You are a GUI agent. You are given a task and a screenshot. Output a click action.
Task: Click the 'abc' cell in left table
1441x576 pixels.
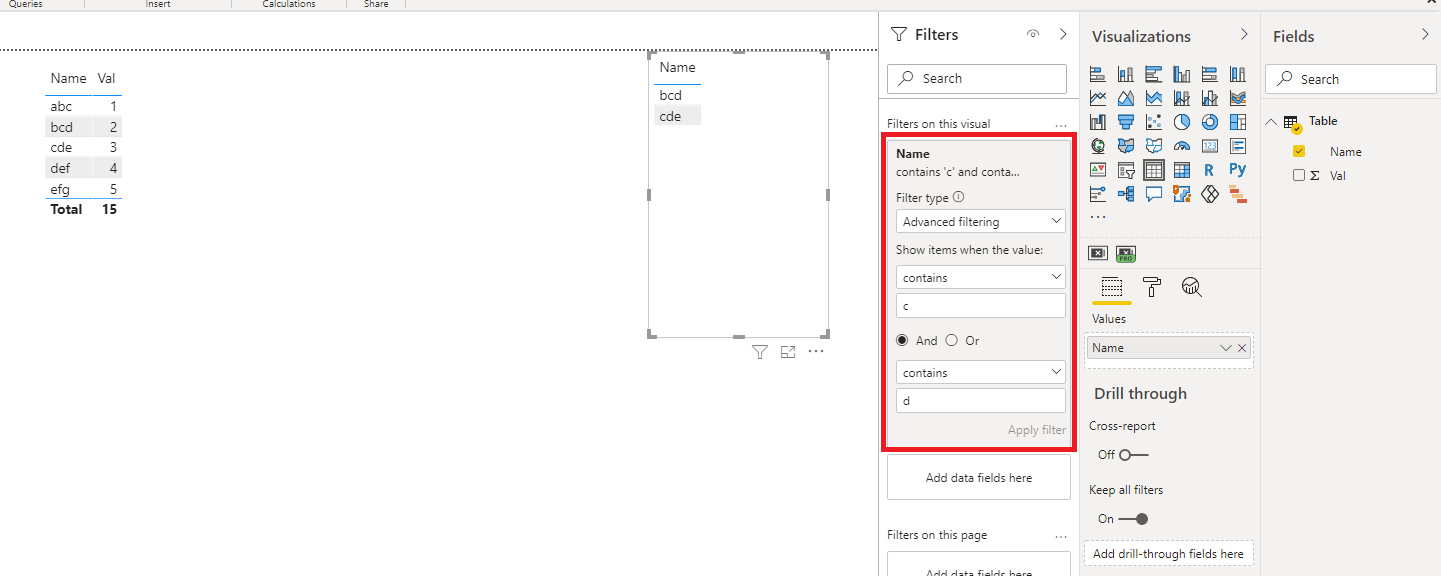61,107
